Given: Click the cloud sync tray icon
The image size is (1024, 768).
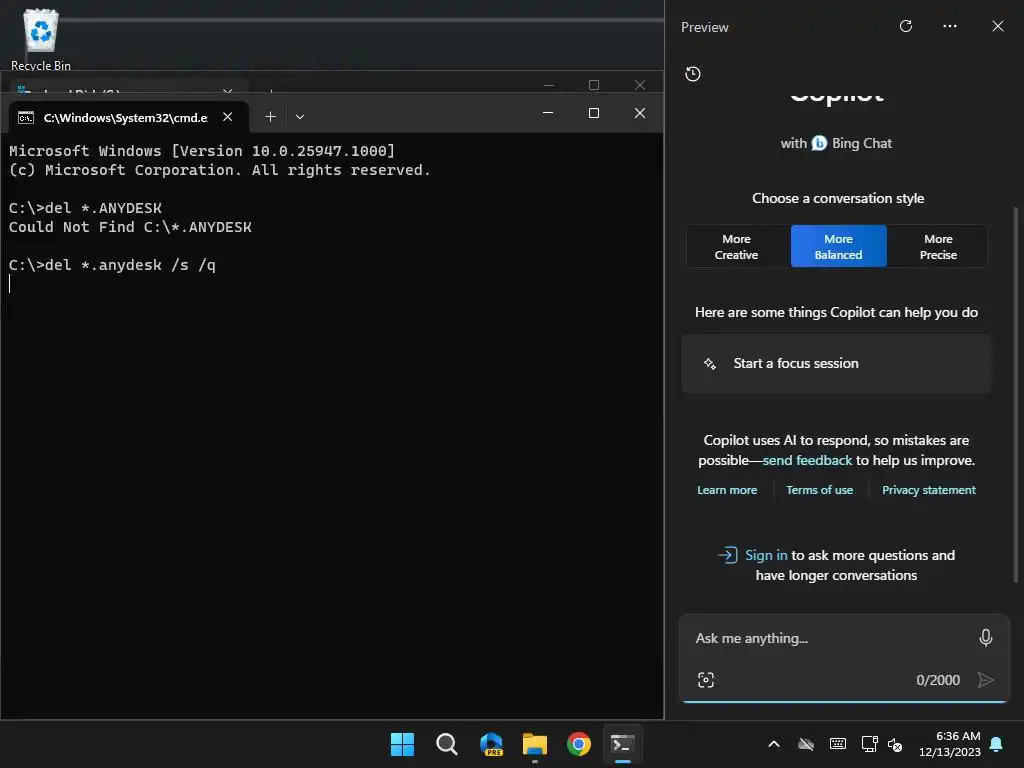Looking at the screenshot, I should pyautogui.click(x=806, y=744).
